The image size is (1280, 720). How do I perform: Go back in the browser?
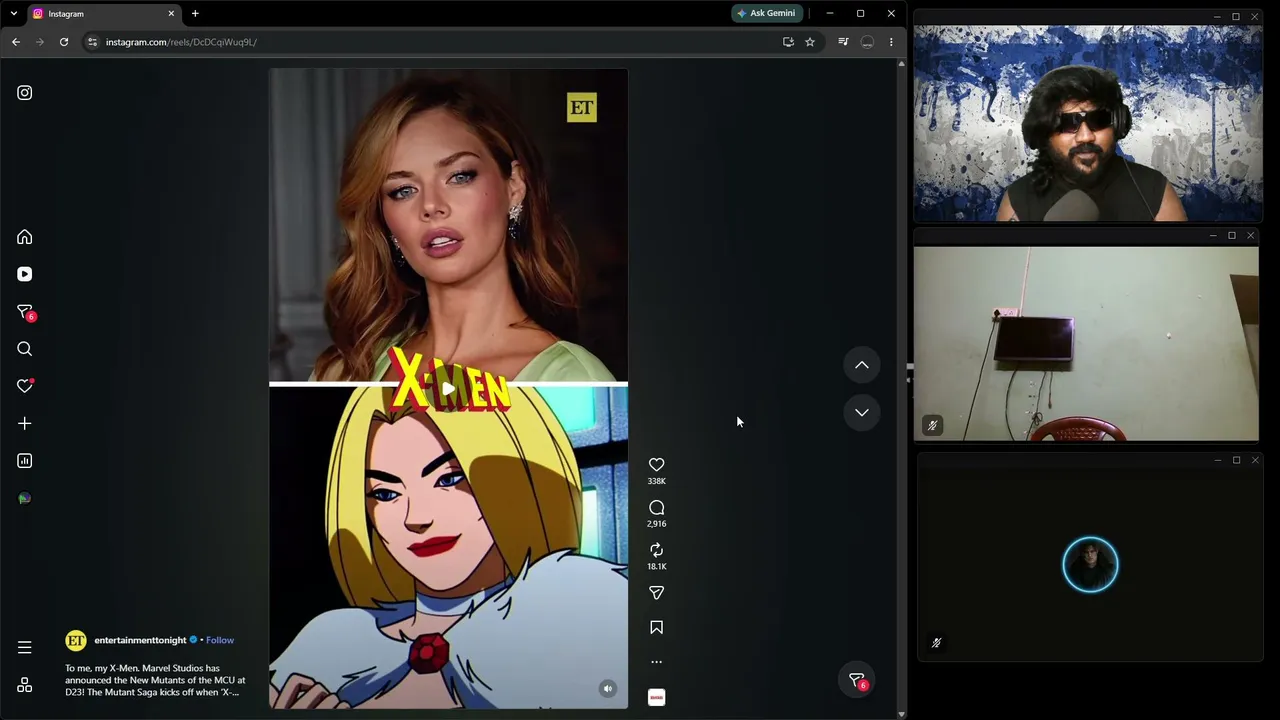point(16,42)
